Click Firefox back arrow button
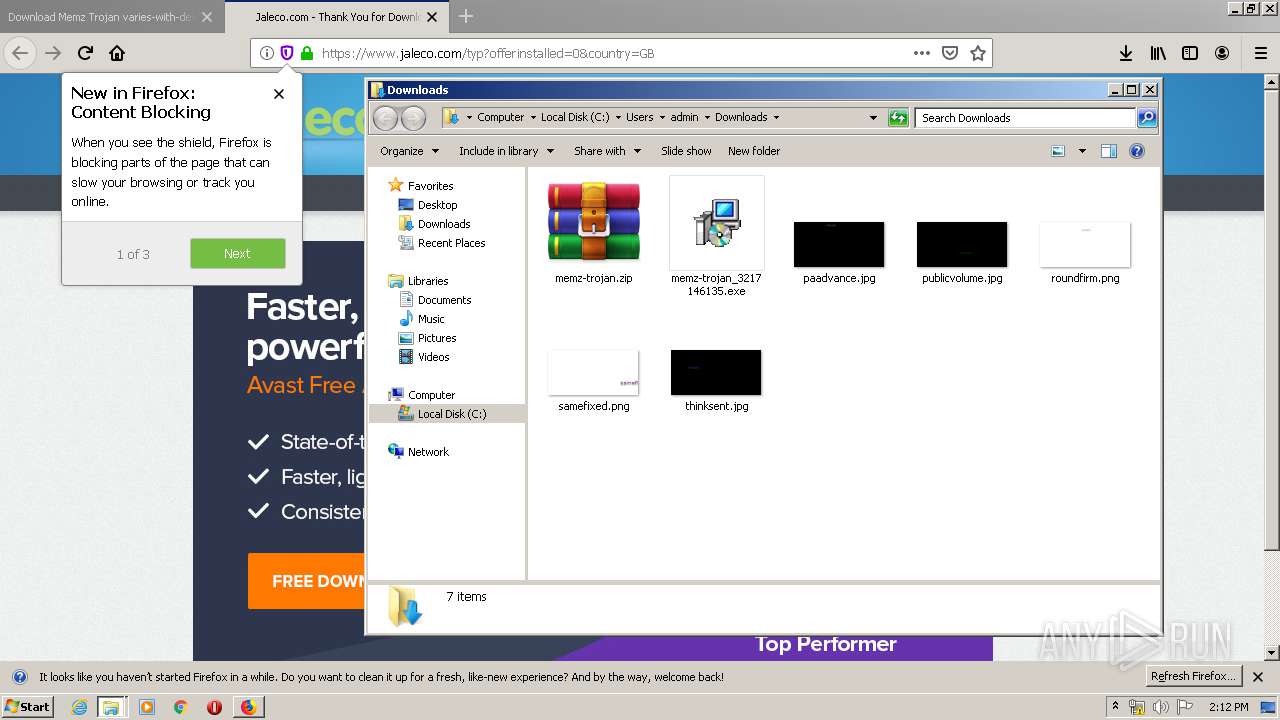Image resolution: width=1280 pixels, height=720 pixels. coord(20,53)
